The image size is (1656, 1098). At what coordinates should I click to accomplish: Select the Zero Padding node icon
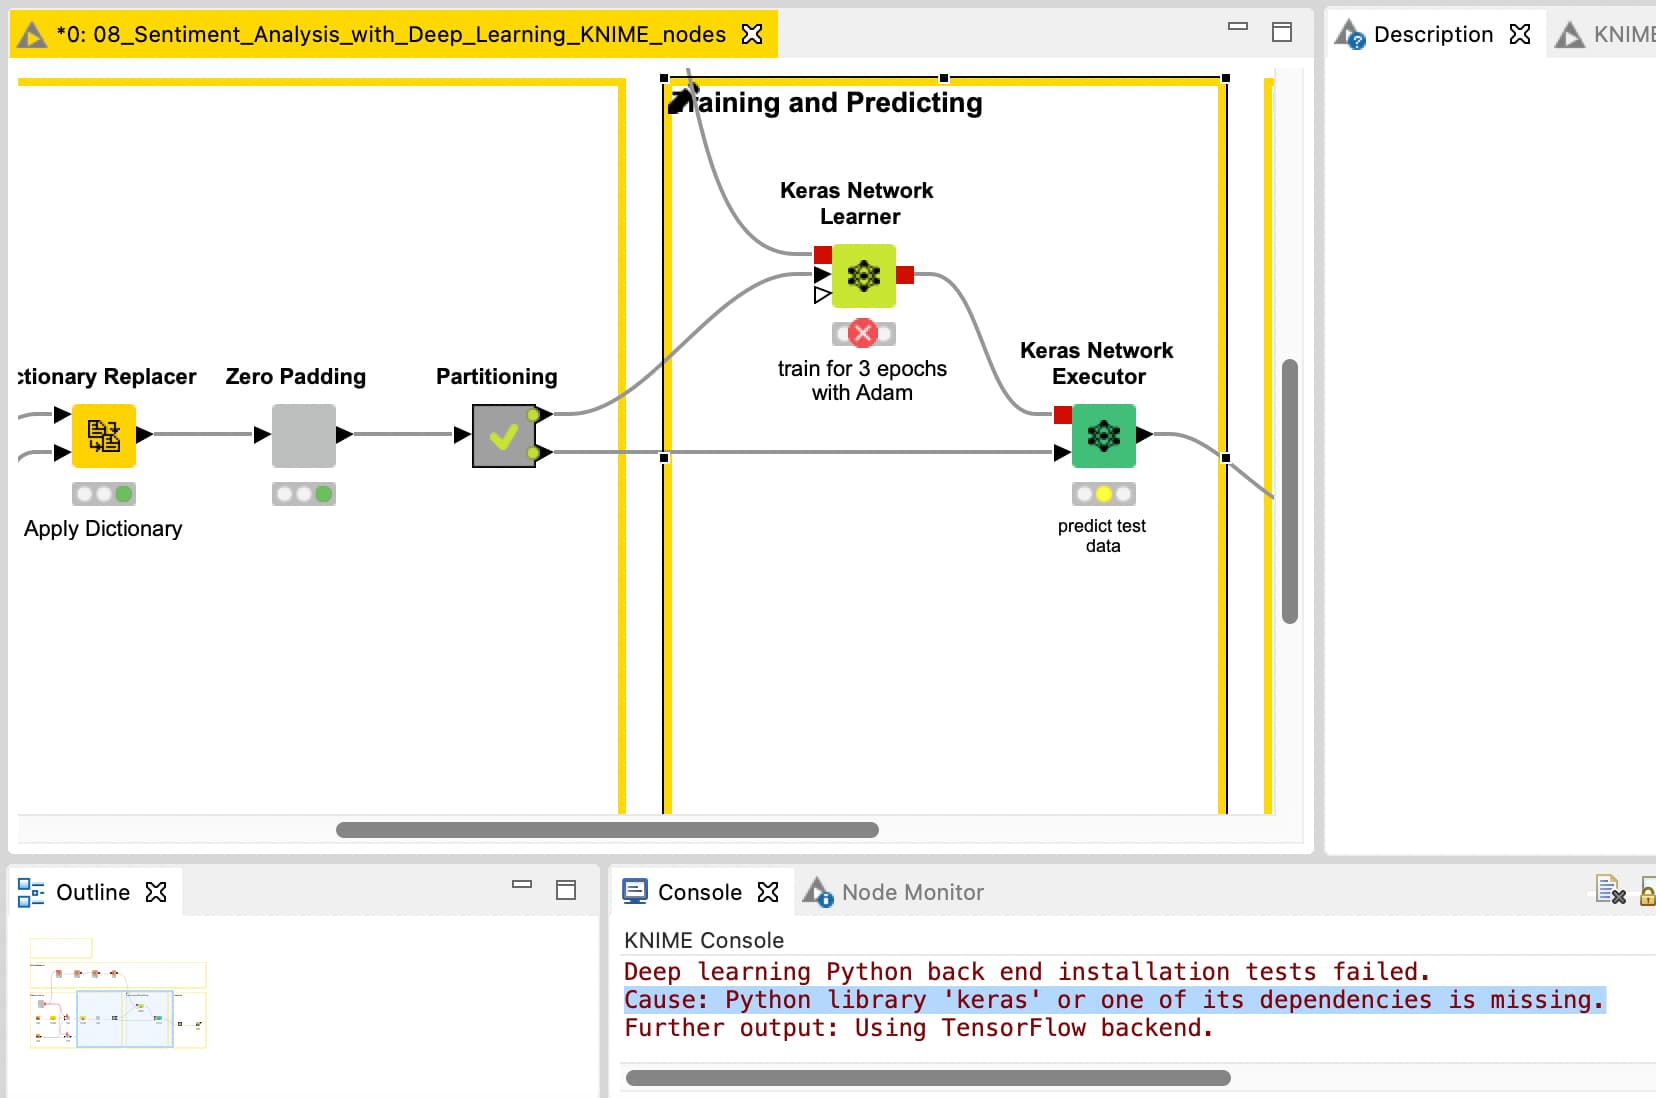304,436
